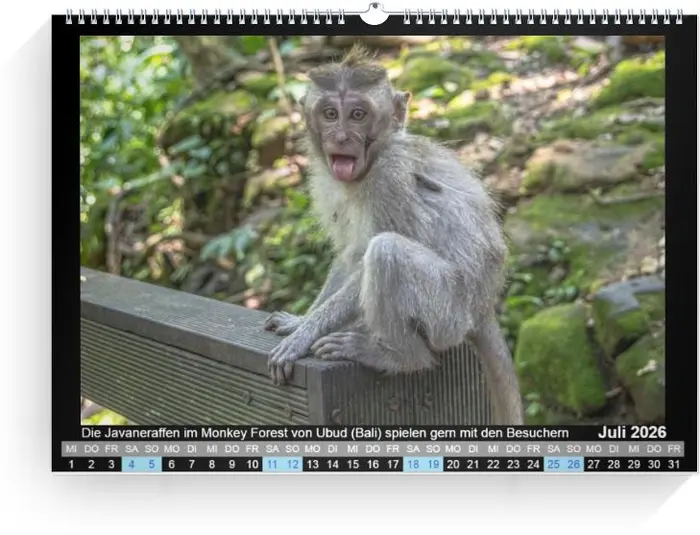Pick Saturday 25 blue date cell
This screenshot has width=700, height=535.
[554, 464]
